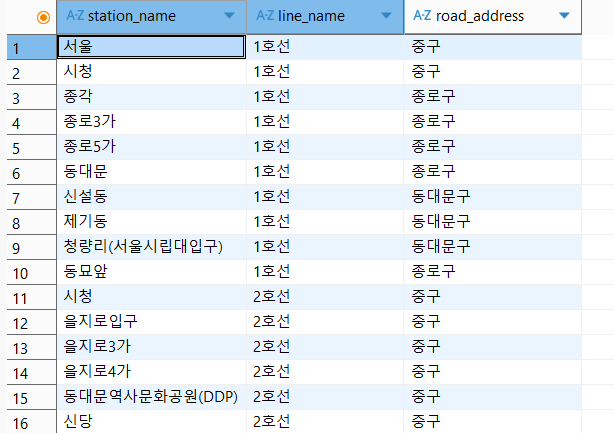This screenshot has height=433, width=614.
Task: Select row number 11 header
Action: 31,298
